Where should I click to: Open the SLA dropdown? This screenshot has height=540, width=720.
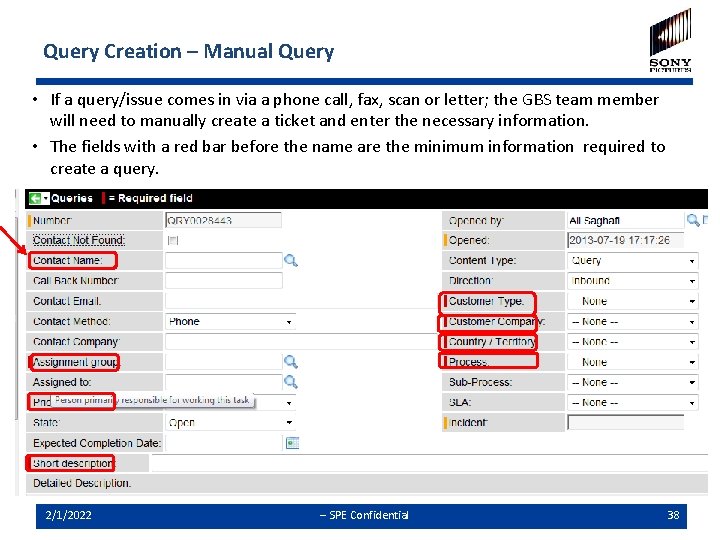pyautogui.click(x=633, y=402)
